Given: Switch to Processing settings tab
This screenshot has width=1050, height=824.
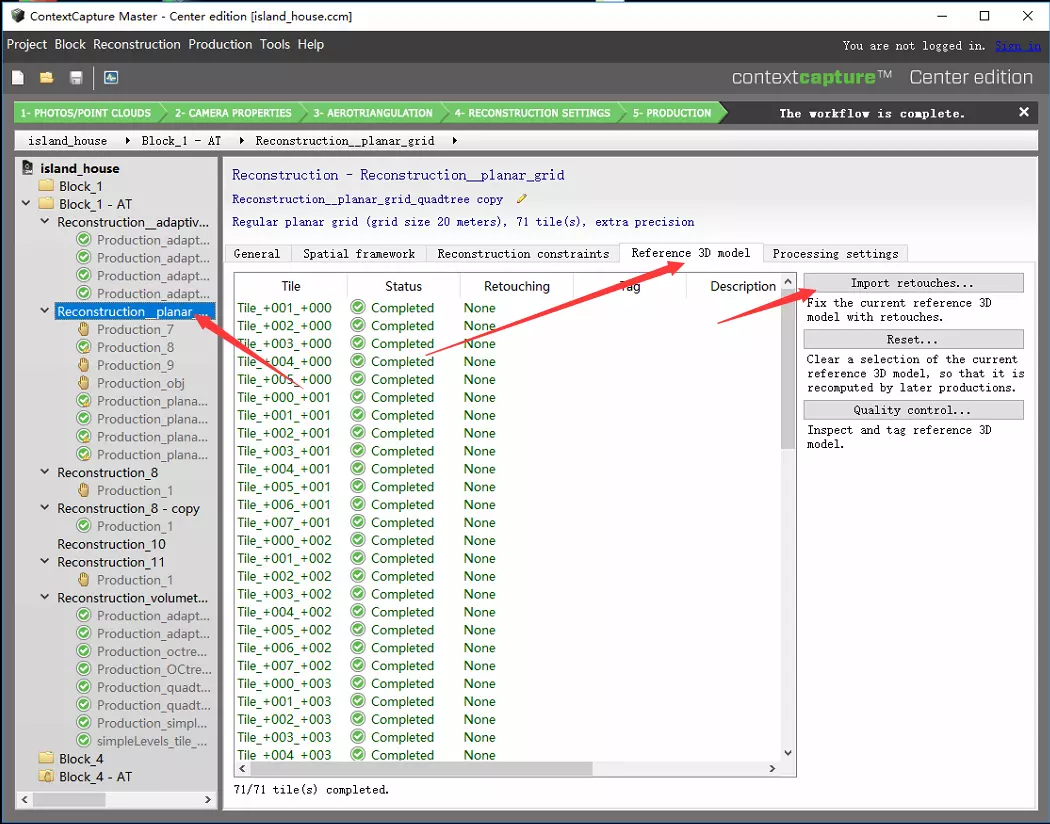Looking at the screenshot, I should click(x=835, y=254).
